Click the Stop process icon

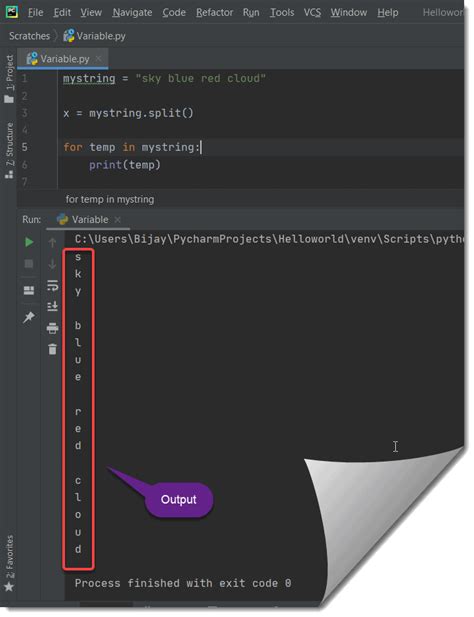(29, 263)
